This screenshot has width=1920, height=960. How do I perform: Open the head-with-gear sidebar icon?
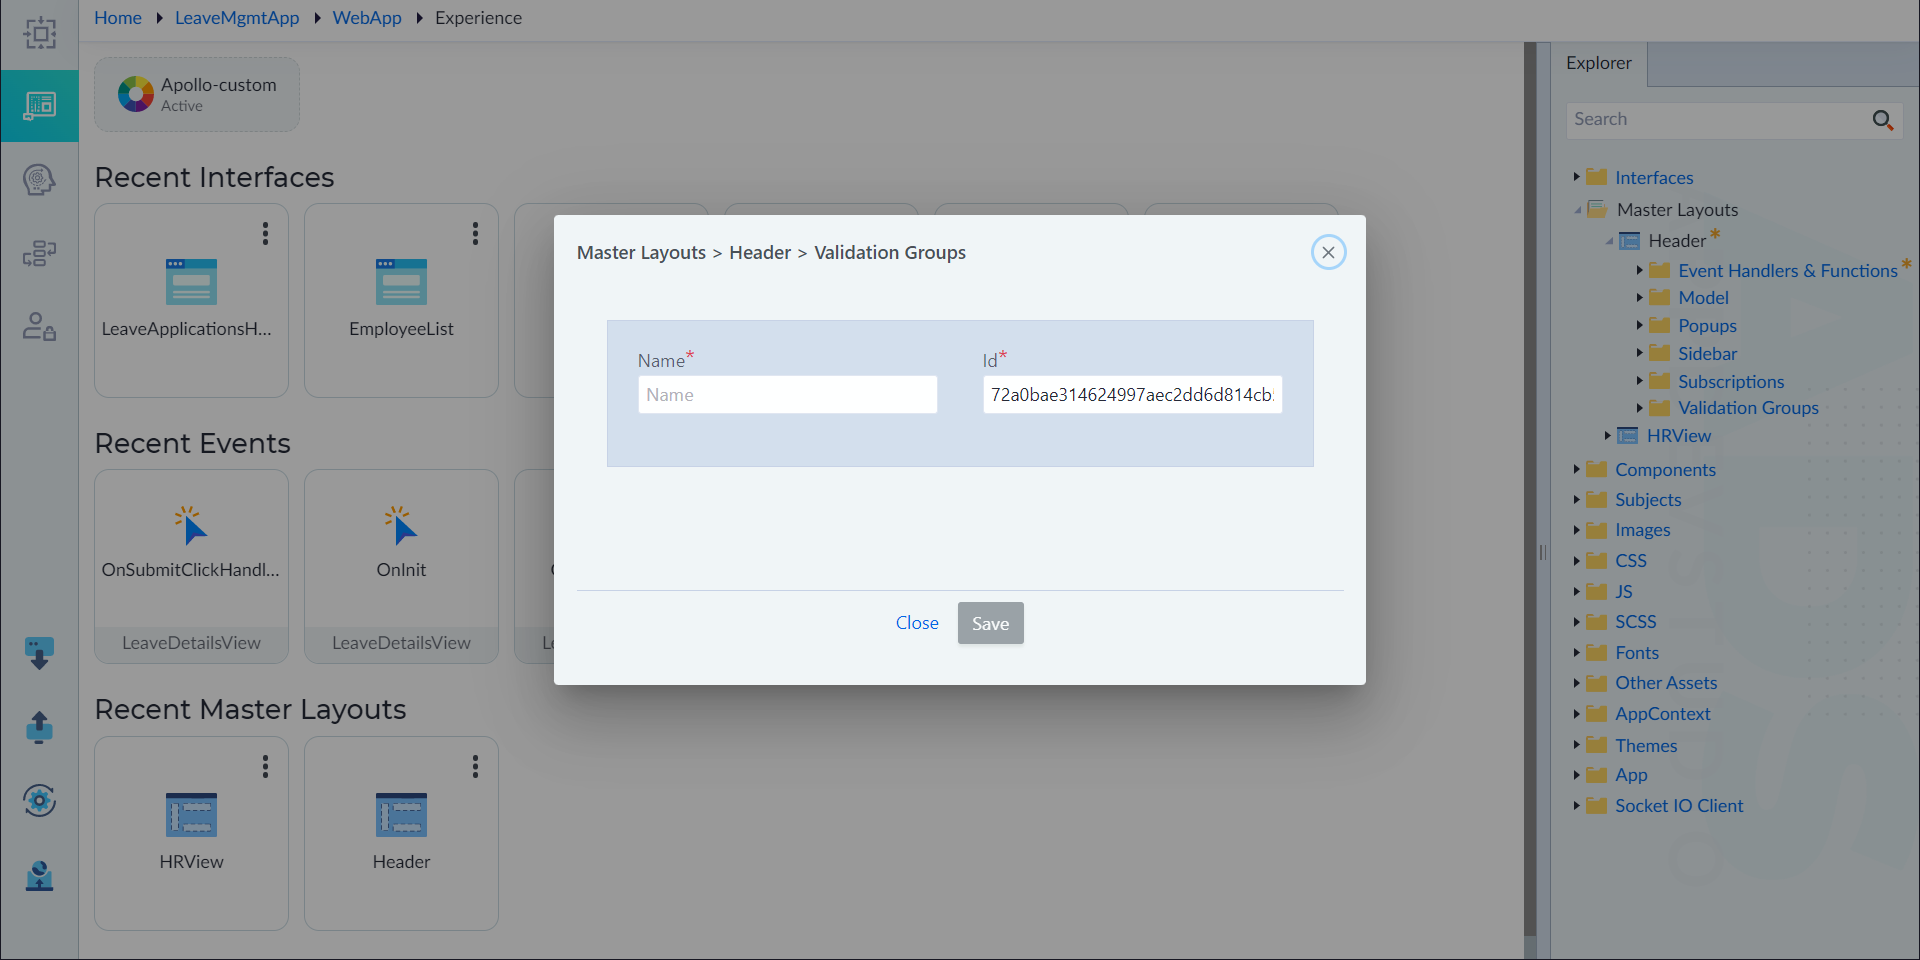coord(39,180)
